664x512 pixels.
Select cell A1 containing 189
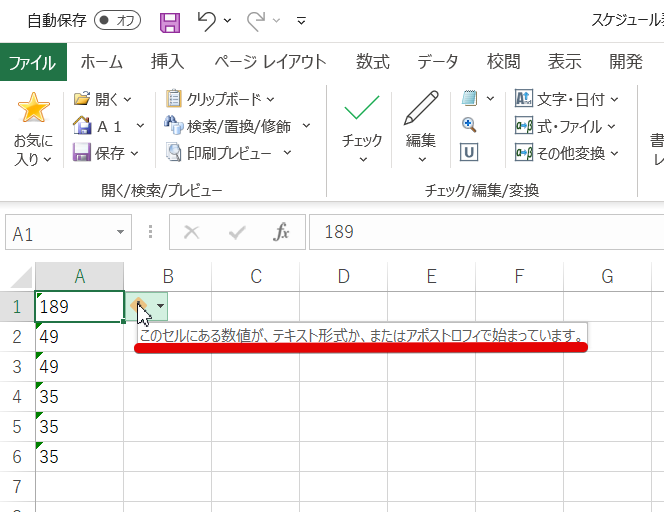pos(80,307)
